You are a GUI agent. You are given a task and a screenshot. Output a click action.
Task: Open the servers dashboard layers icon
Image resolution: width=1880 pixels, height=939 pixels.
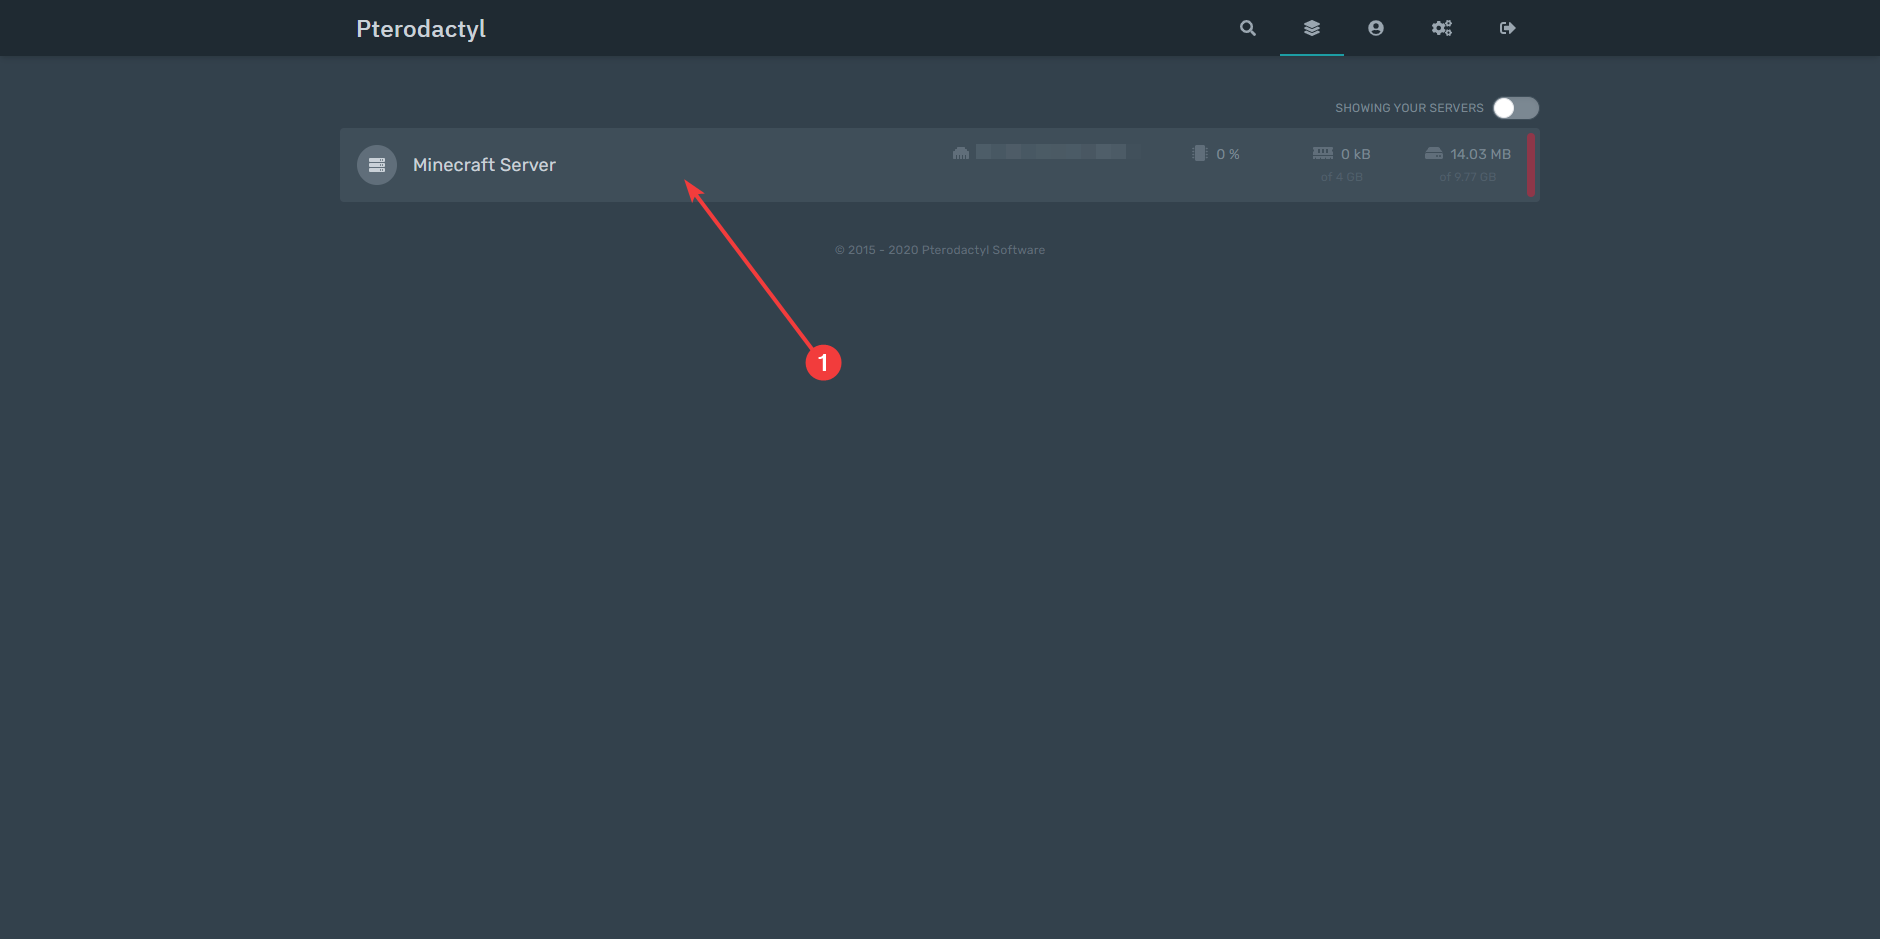(1312, 28)
